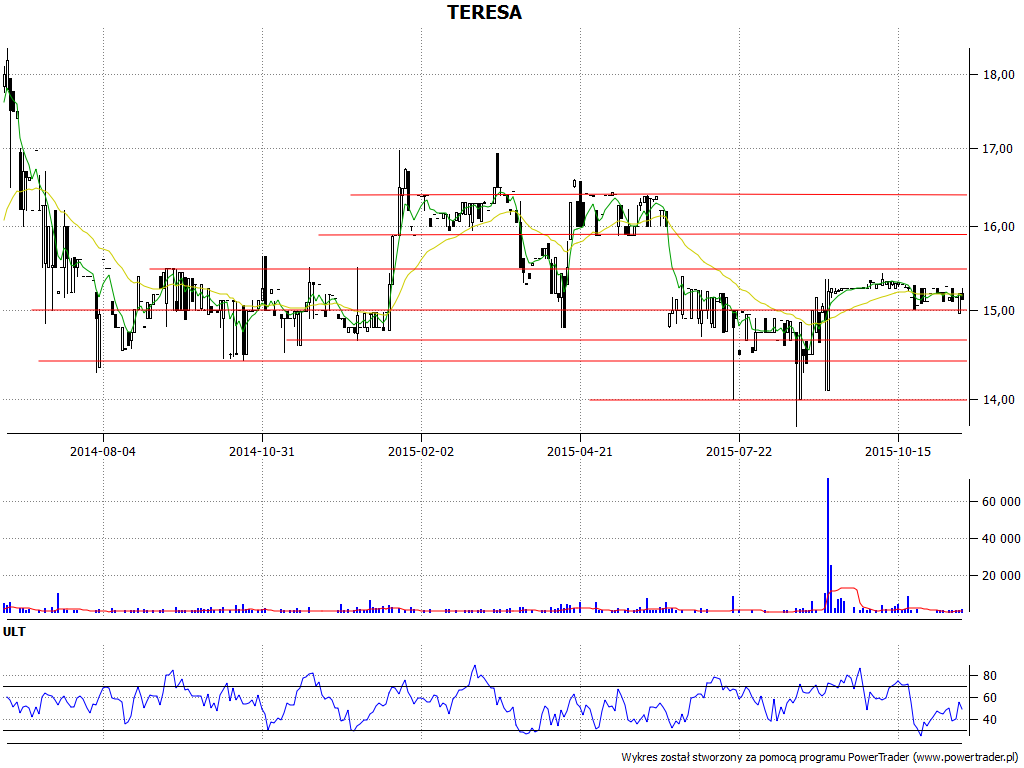The height and width of the screenshot is (768, 1024).
Task: Click the 17,00 price axis label
Action: 999,149
